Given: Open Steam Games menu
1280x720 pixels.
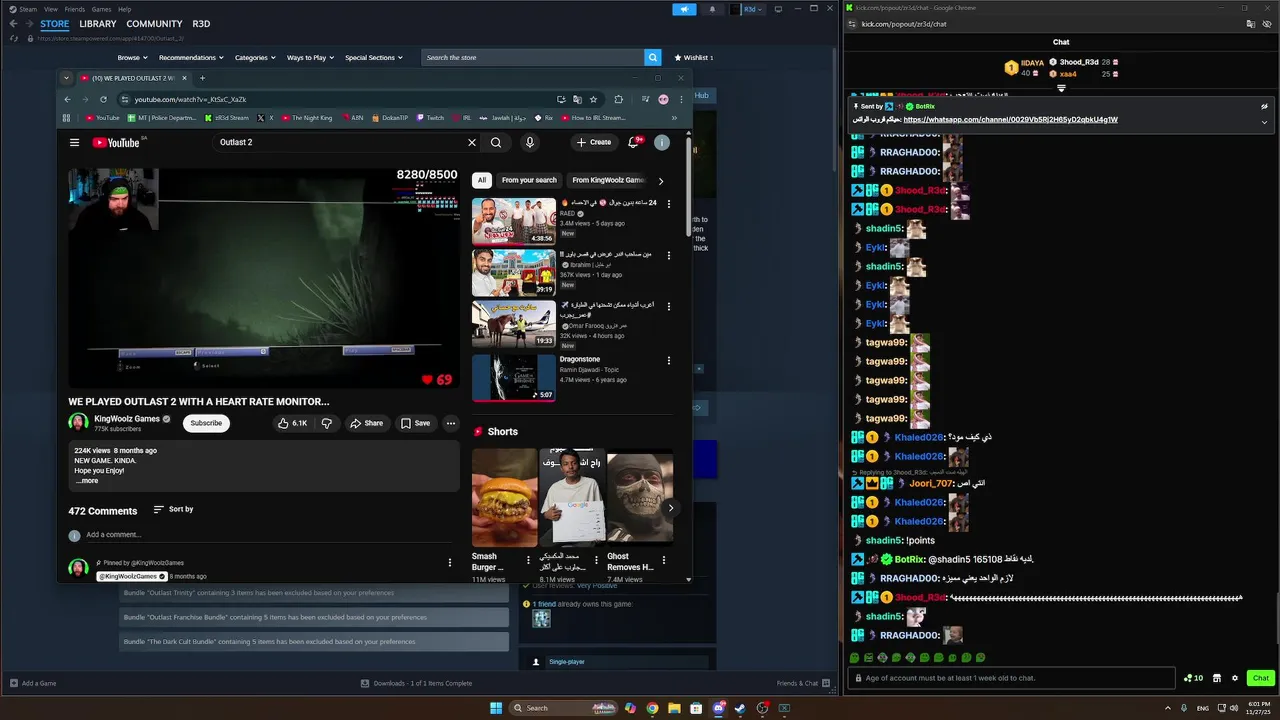Looking at the screenshot, I should point(101,9).
